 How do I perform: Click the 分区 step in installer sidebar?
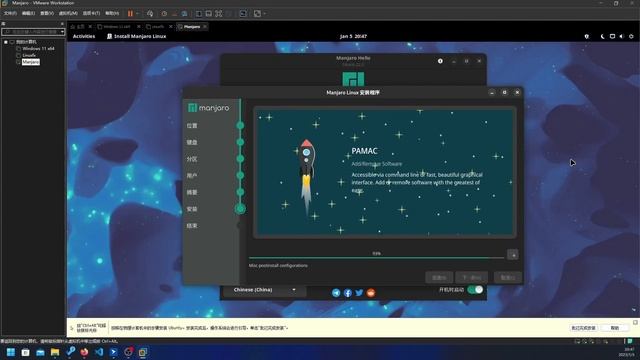pos(192,159)
